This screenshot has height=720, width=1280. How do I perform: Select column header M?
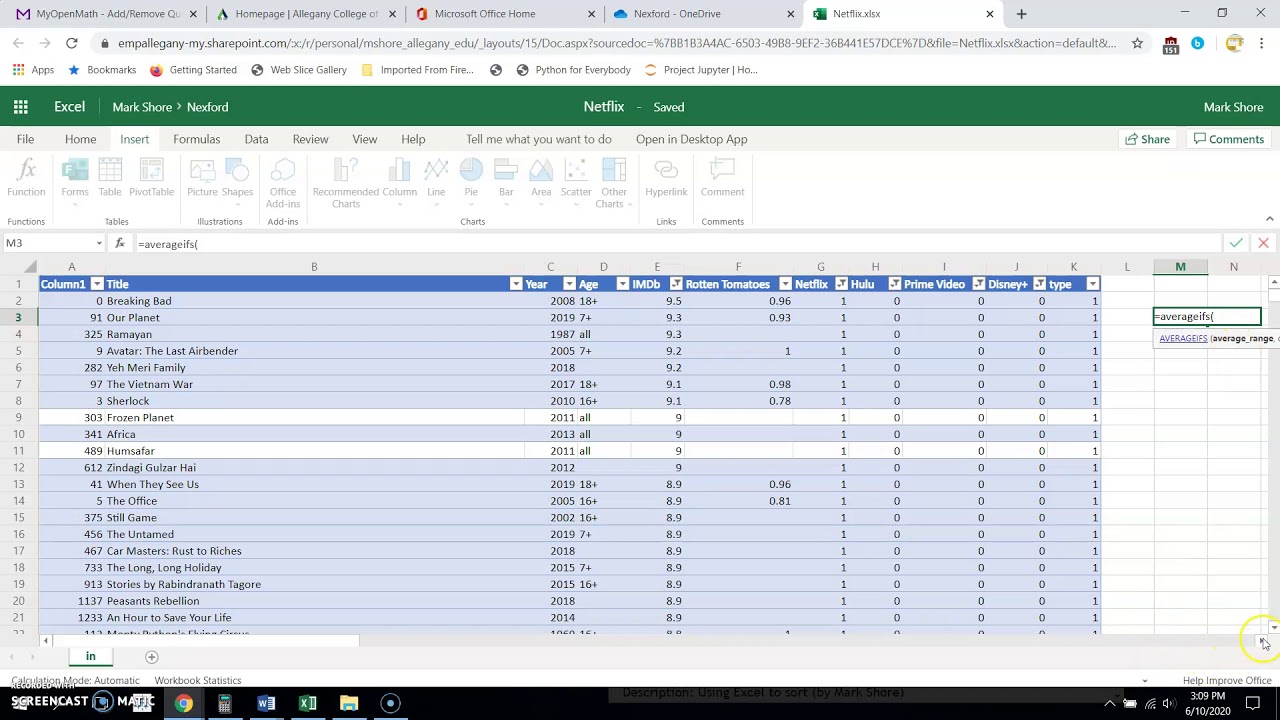(1180, 267)
